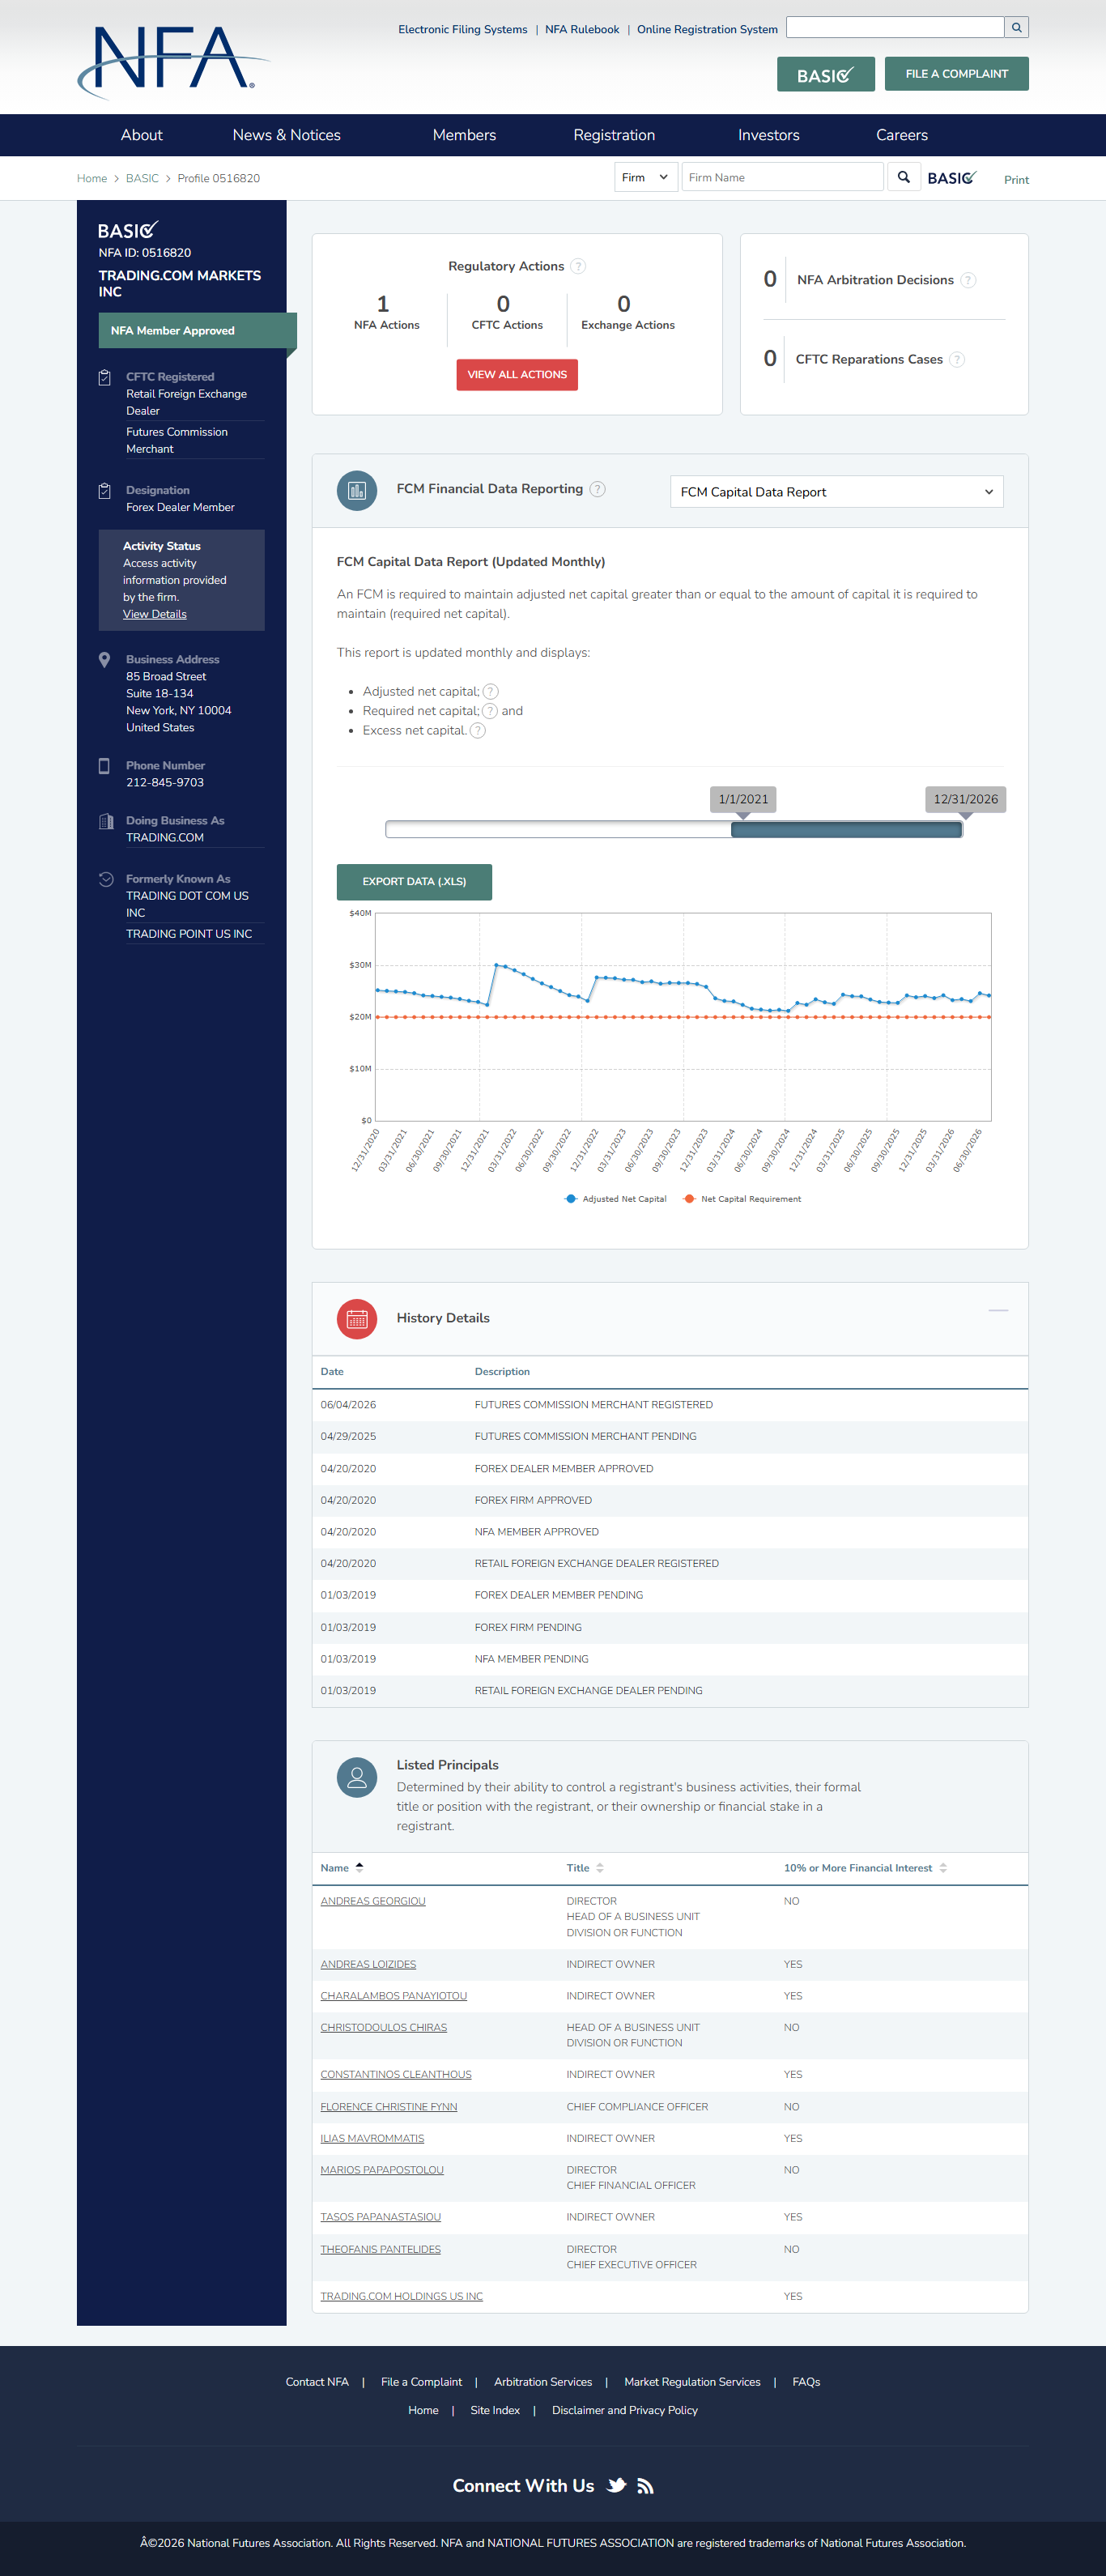Click the top site search input box
The width and height of the screenshot is (1106, 2576).
click(x=895, y=28)
